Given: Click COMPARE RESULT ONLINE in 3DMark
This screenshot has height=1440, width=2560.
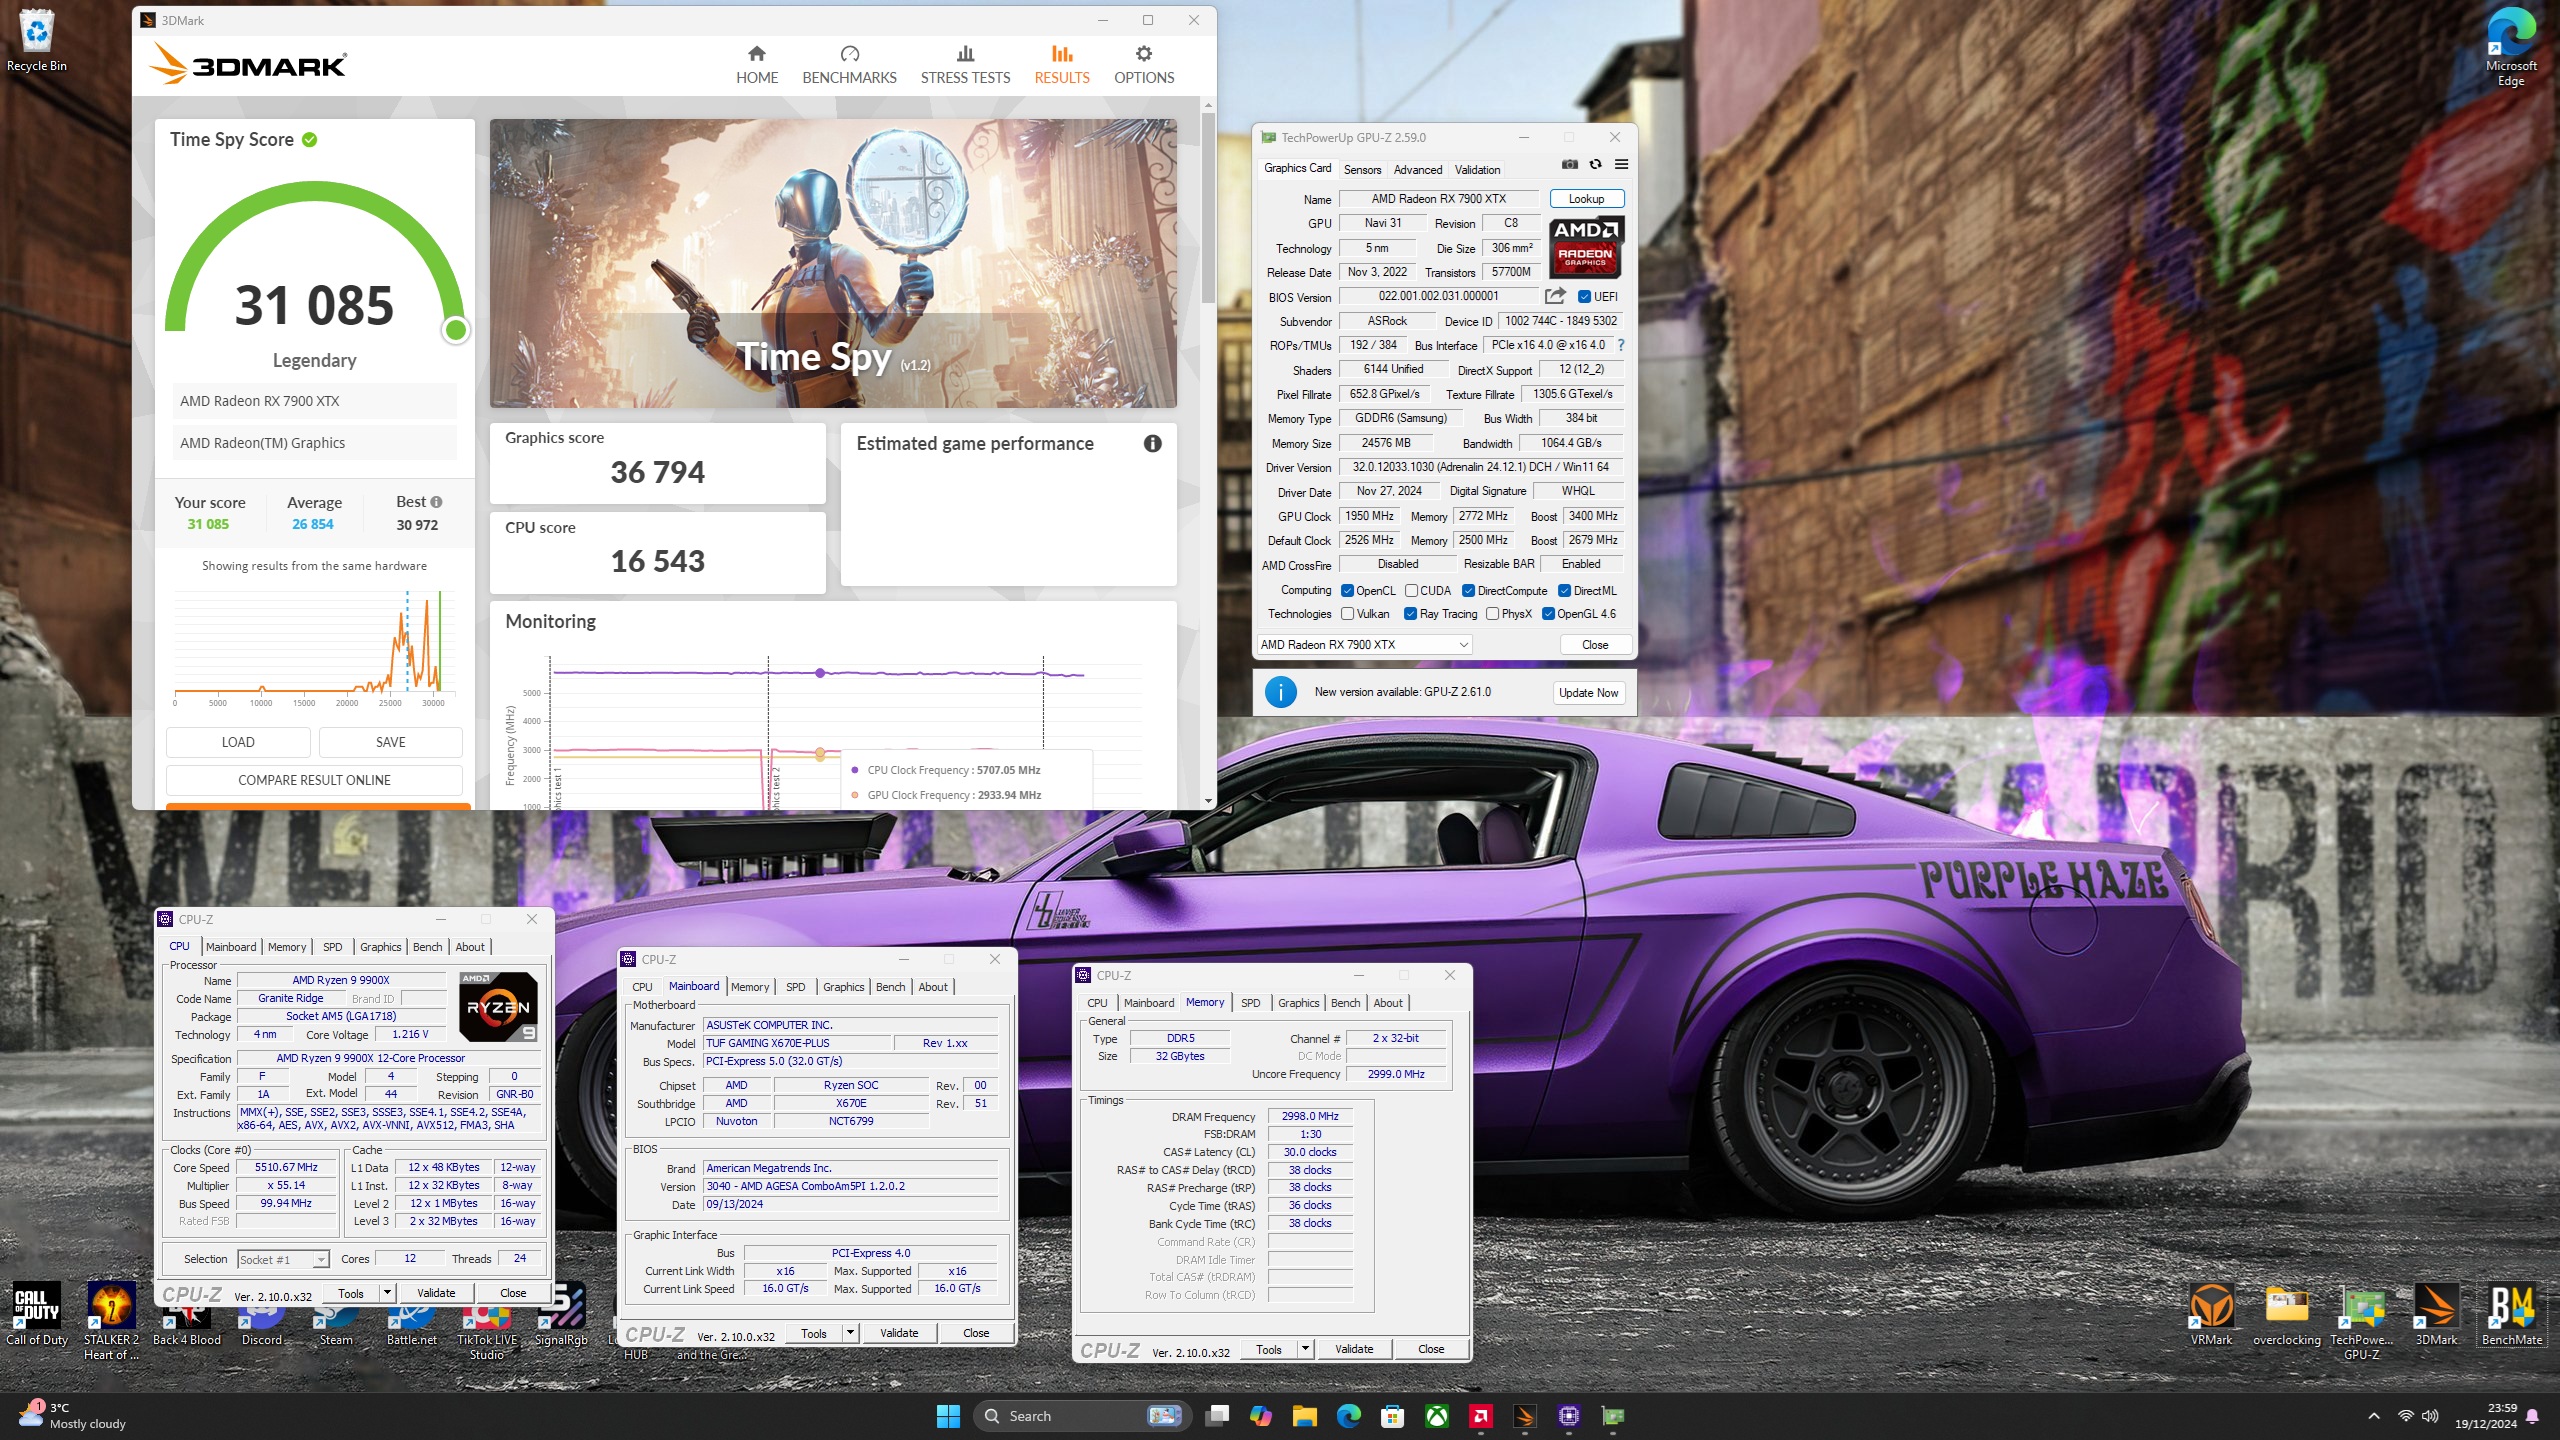Looking at the screenshot, I should click(314, 780).
